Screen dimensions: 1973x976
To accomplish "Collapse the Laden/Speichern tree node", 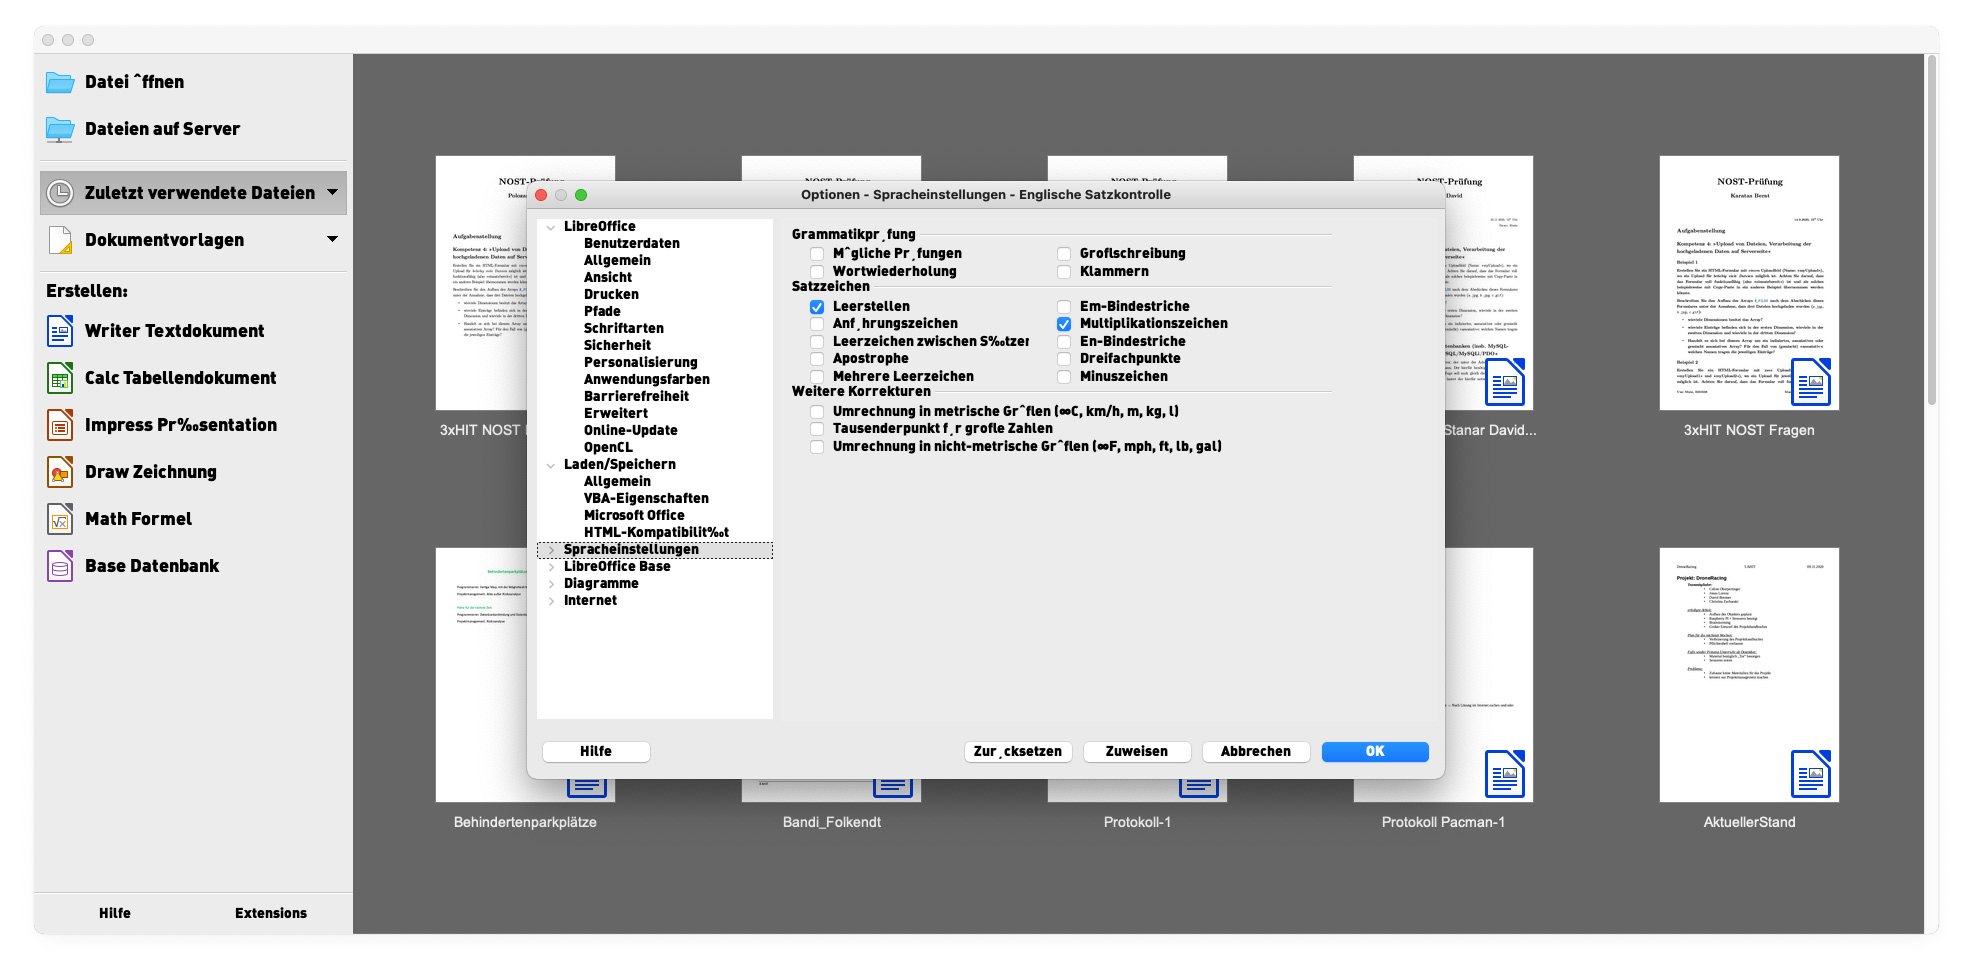I will (551, 465).
